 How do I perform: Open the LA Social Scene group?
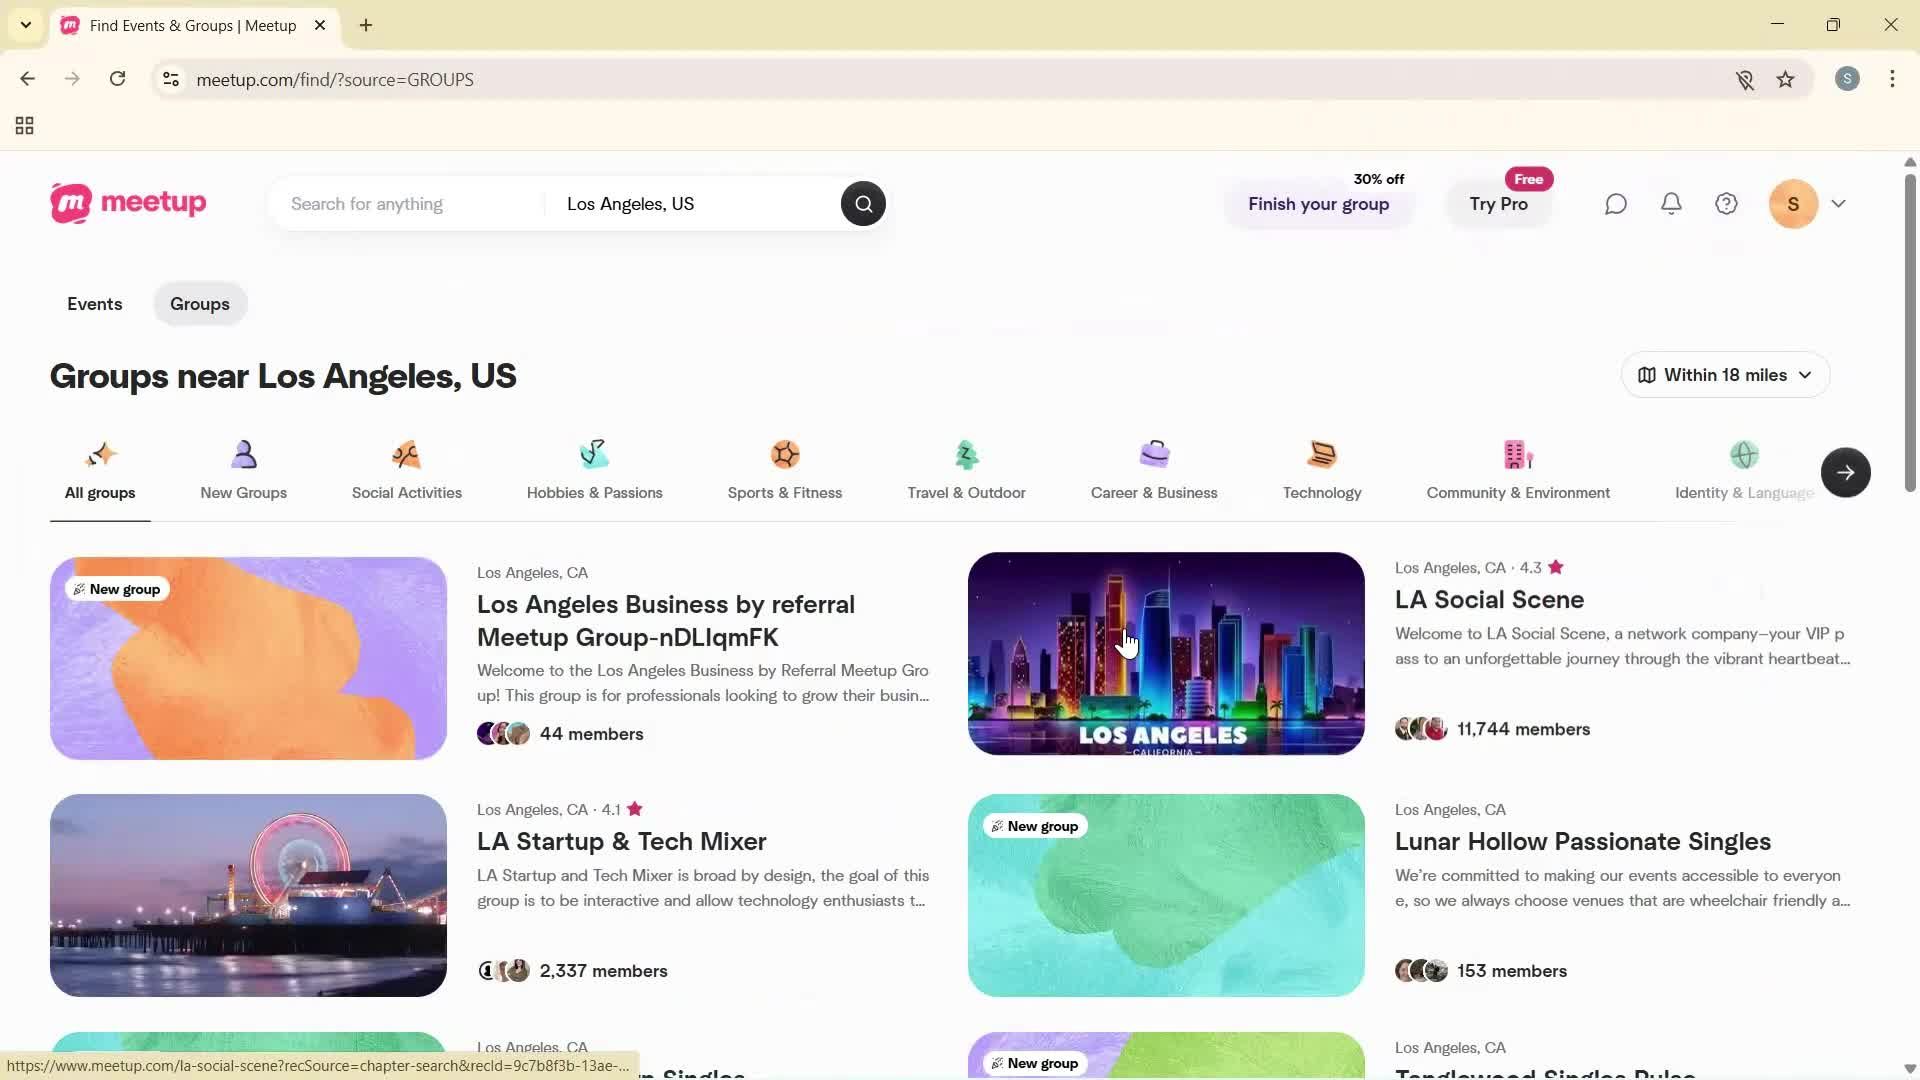(x=1489, y=599)
